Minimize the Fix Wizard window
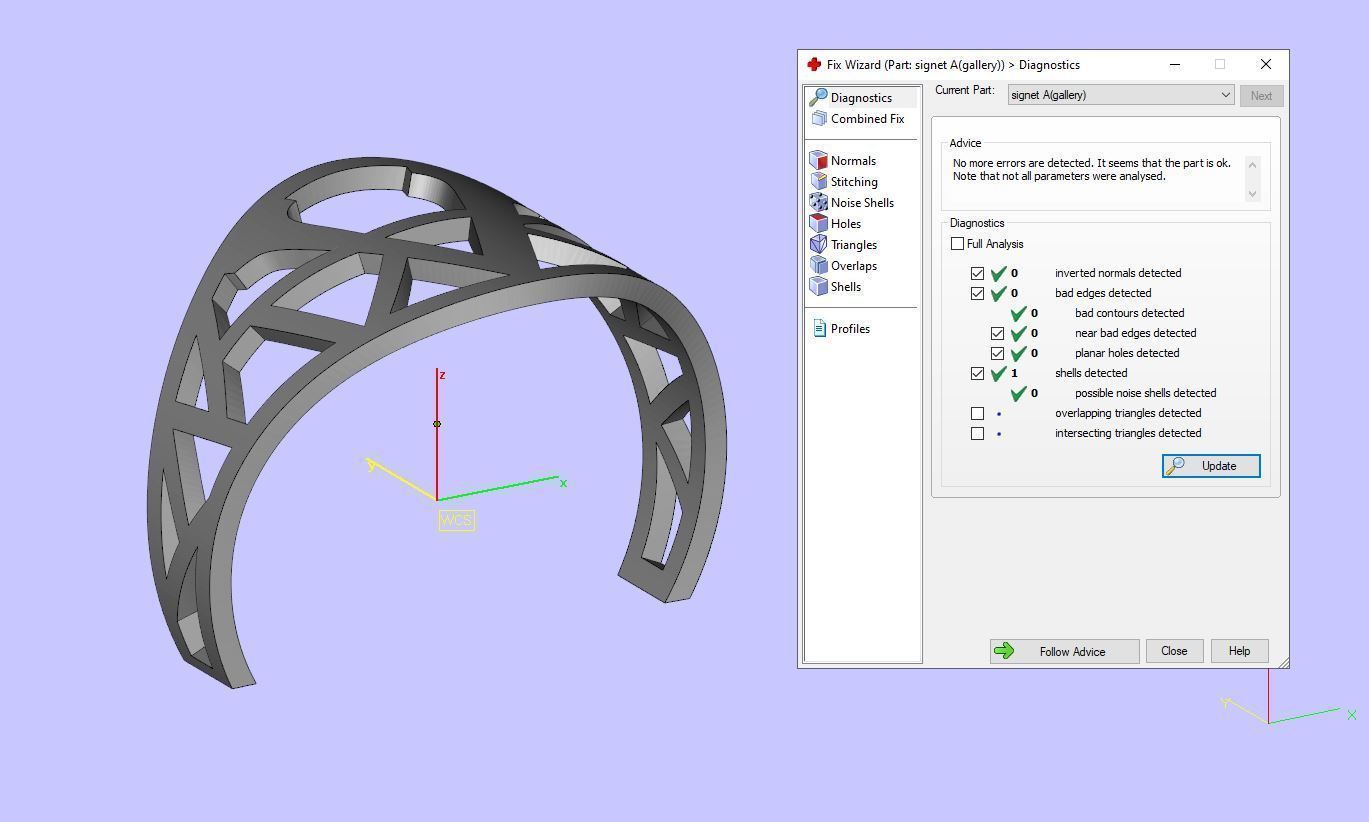This screenshot has height=822, width=1369. pos(1175,64)
